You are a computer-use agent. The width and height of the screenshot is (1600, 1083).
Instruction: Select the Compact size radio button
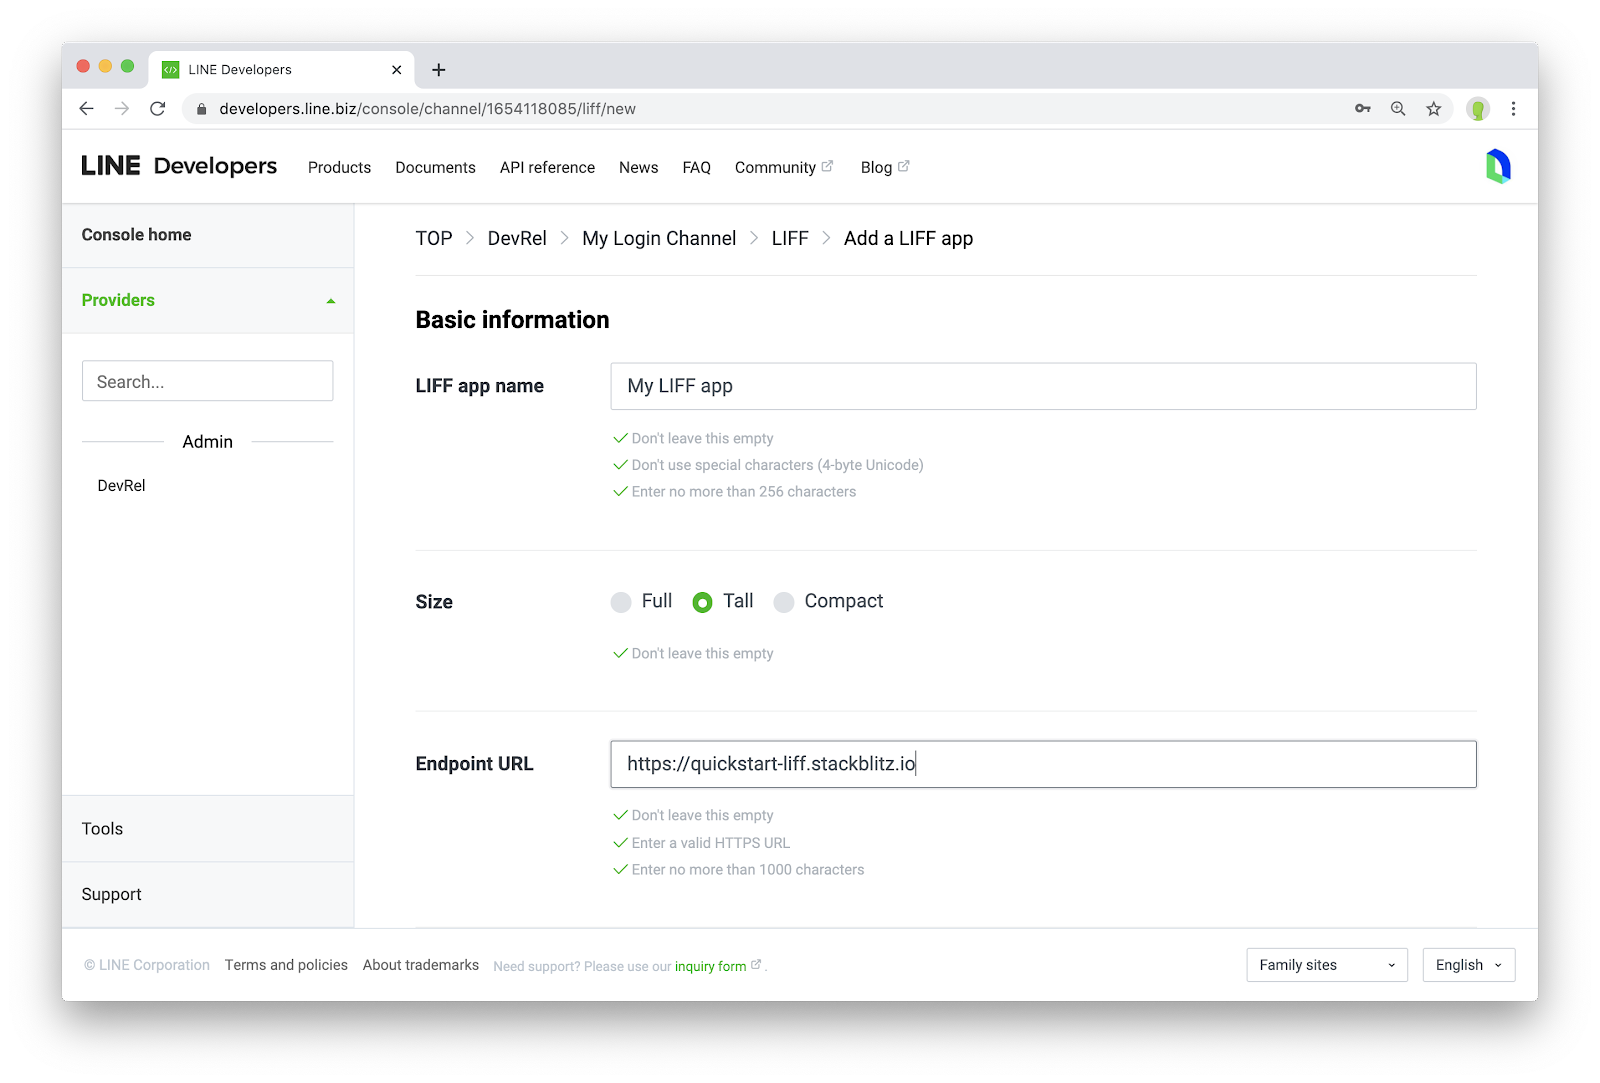784,602
